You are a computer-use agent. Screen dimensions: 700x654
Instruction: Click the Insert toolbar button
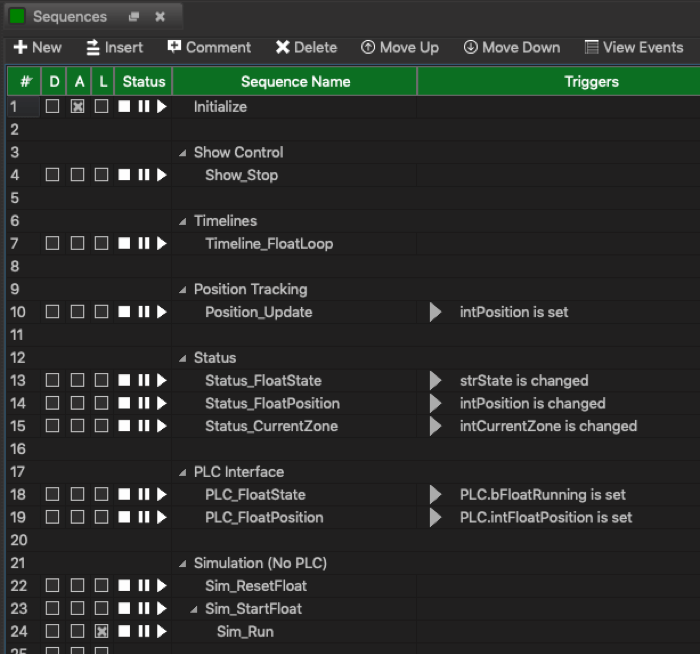(x=115, y=47)
